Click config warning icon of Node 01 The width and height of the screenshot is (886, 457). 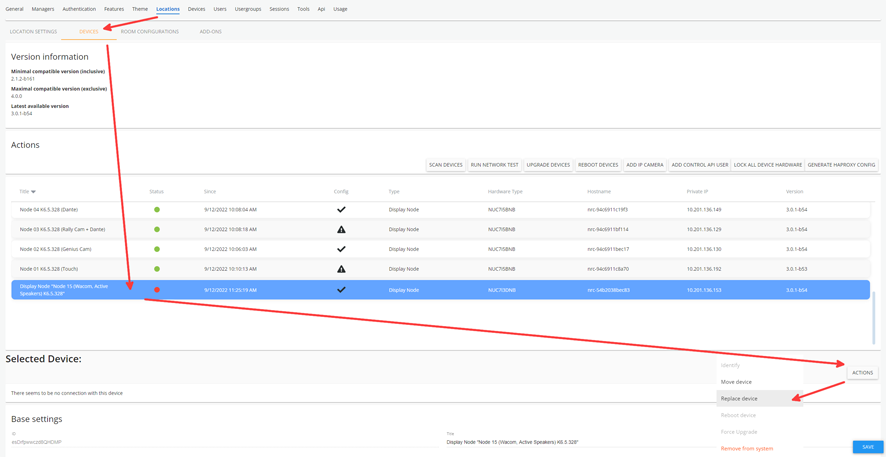click(341, 269)
